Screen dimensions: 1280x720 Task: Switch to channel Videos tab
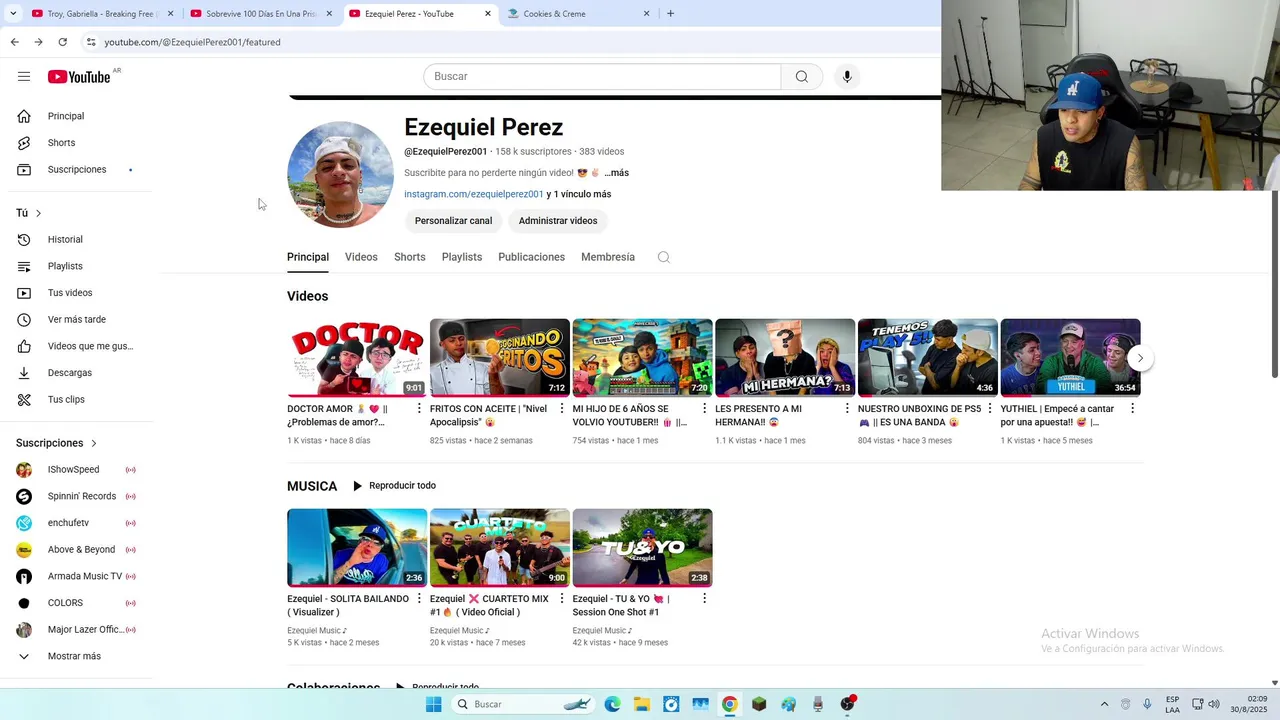[361, 257]
